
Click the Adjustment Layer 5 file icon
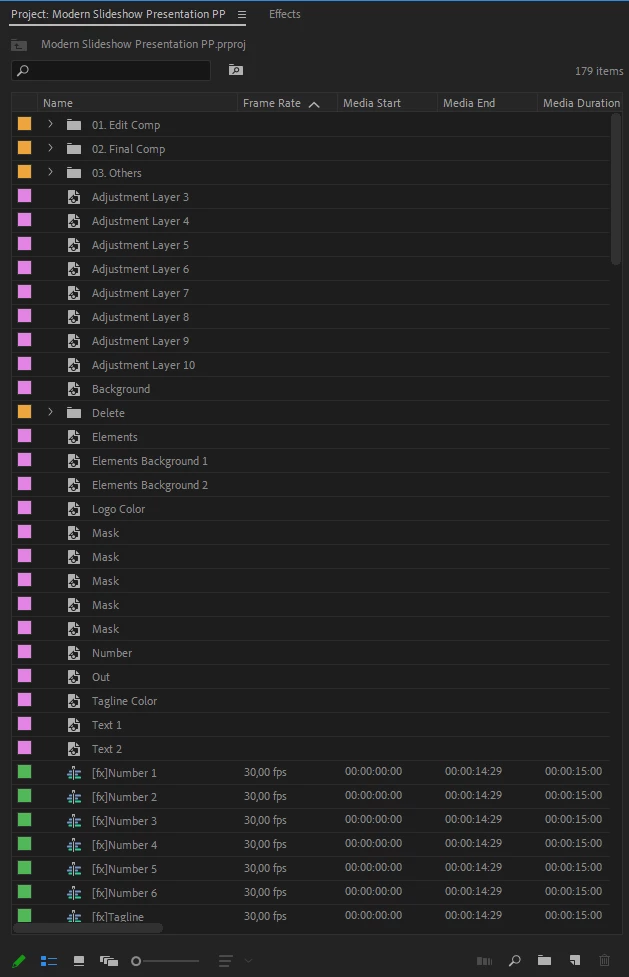click(x=74, y=245)
